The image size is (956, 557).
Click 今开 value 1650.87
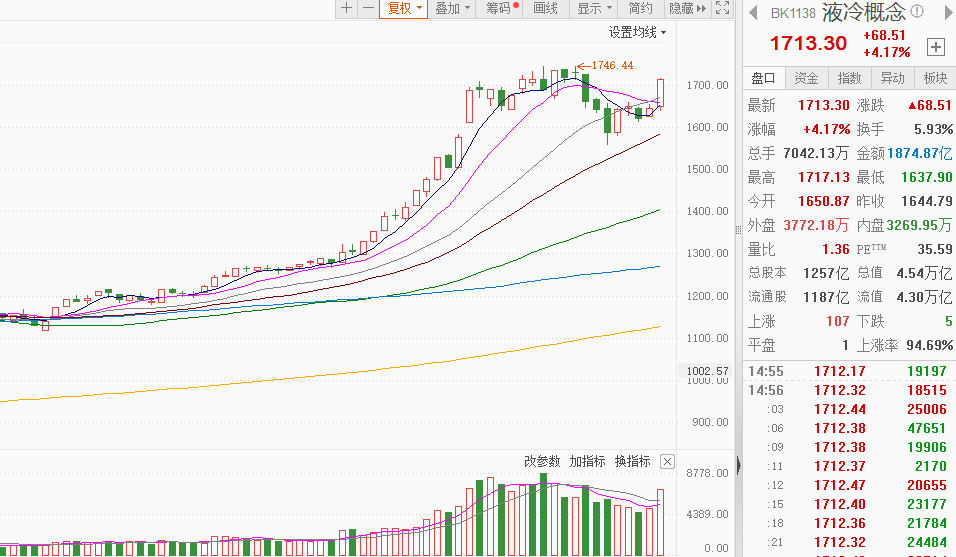click(x=824, y=201)
